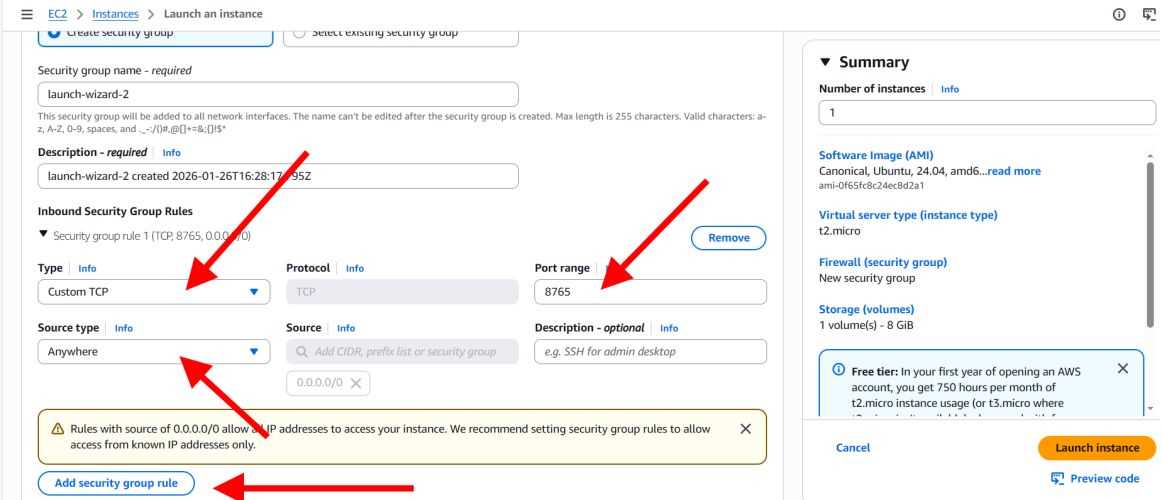This screenshot has width=1162, height=500.
Task: Collapse Security group rule 1 section
Action: click(x=42, y=234)
